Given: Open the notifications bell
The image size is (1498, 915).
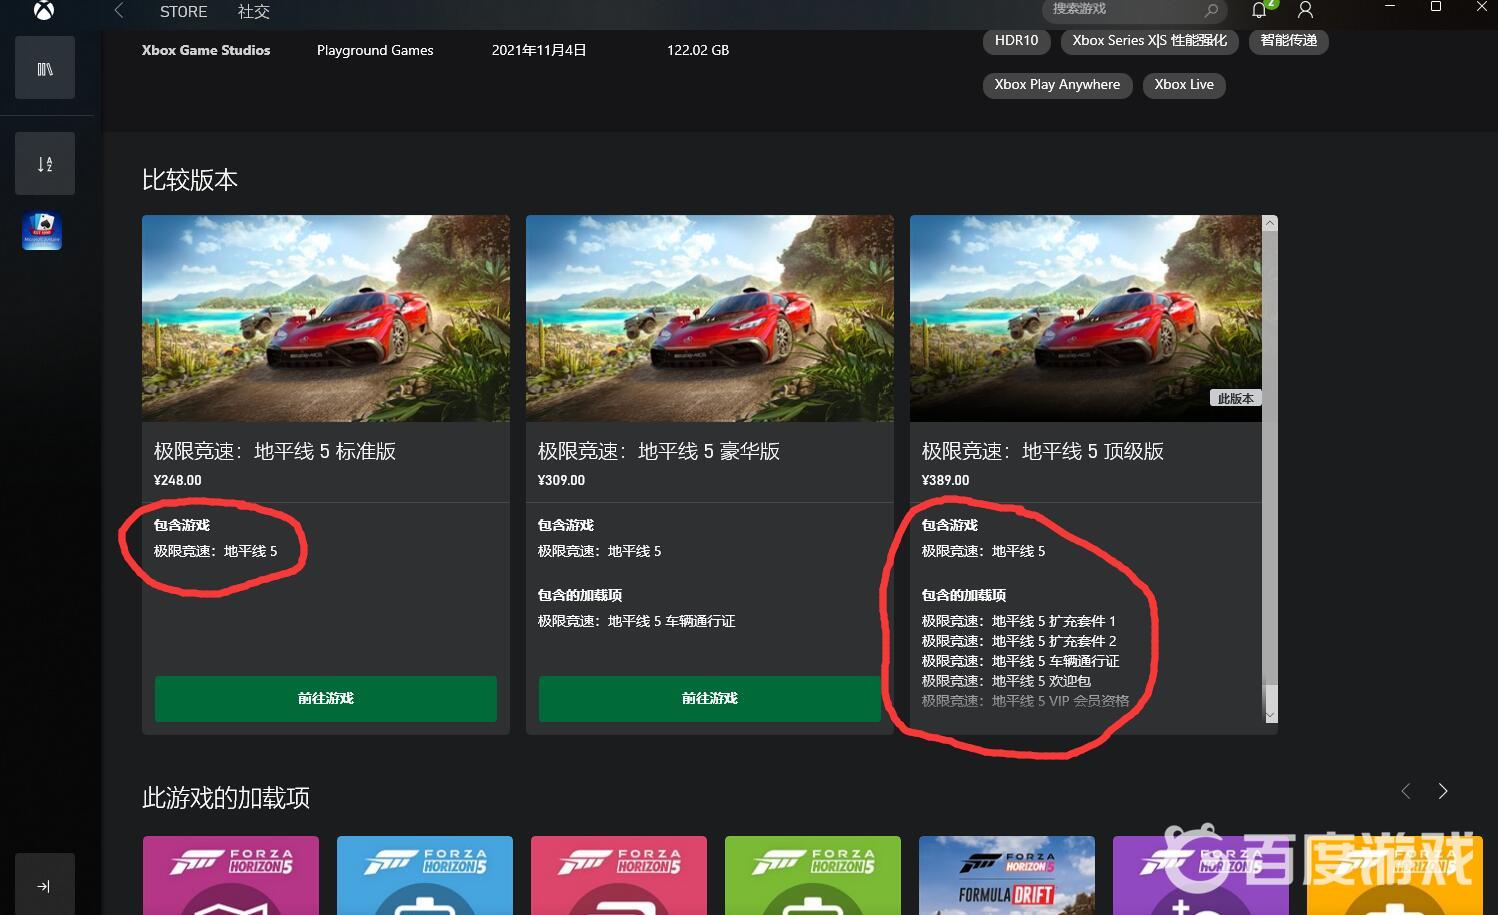Looking at the screenshot, I should click(x=1259, y=10).
